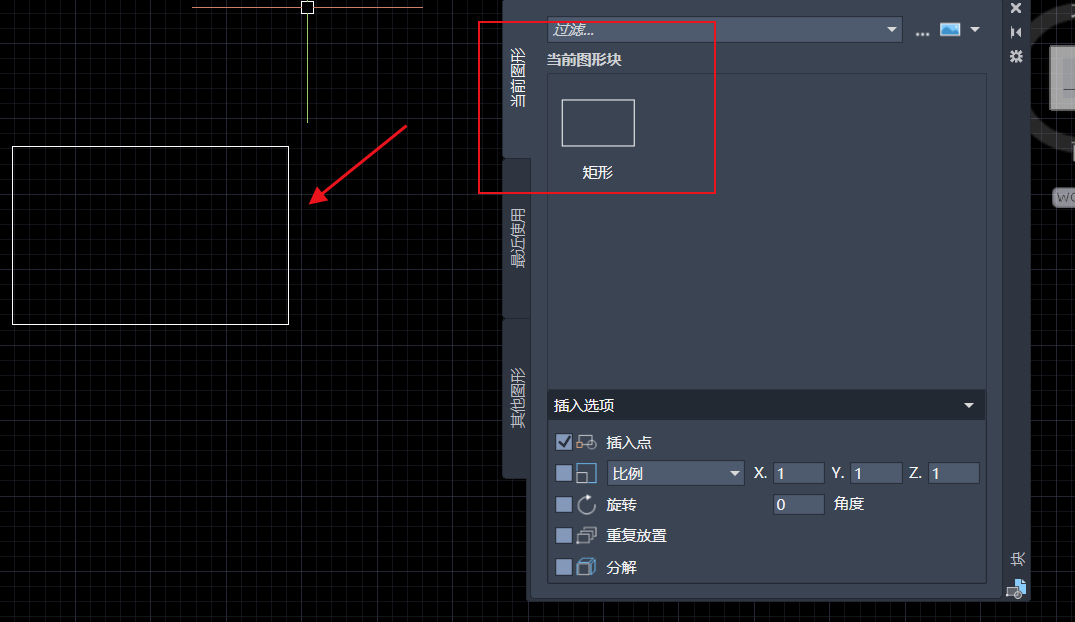Switch to the 最近使用 tab
The image size is (1075, 622).
pyautogui.click(x=518, y=238)
